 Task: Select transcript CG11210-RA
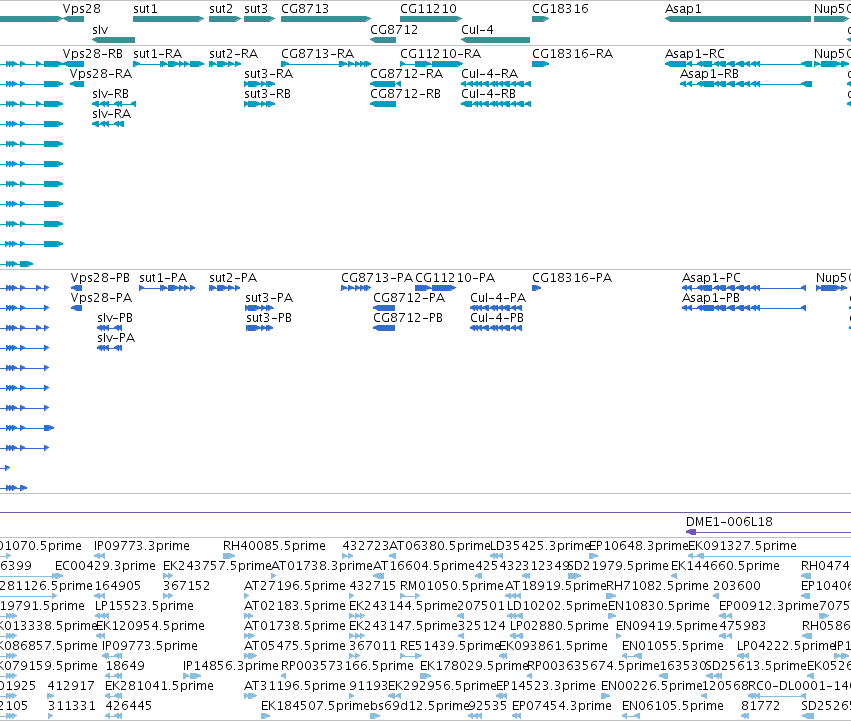click(441, 54)
